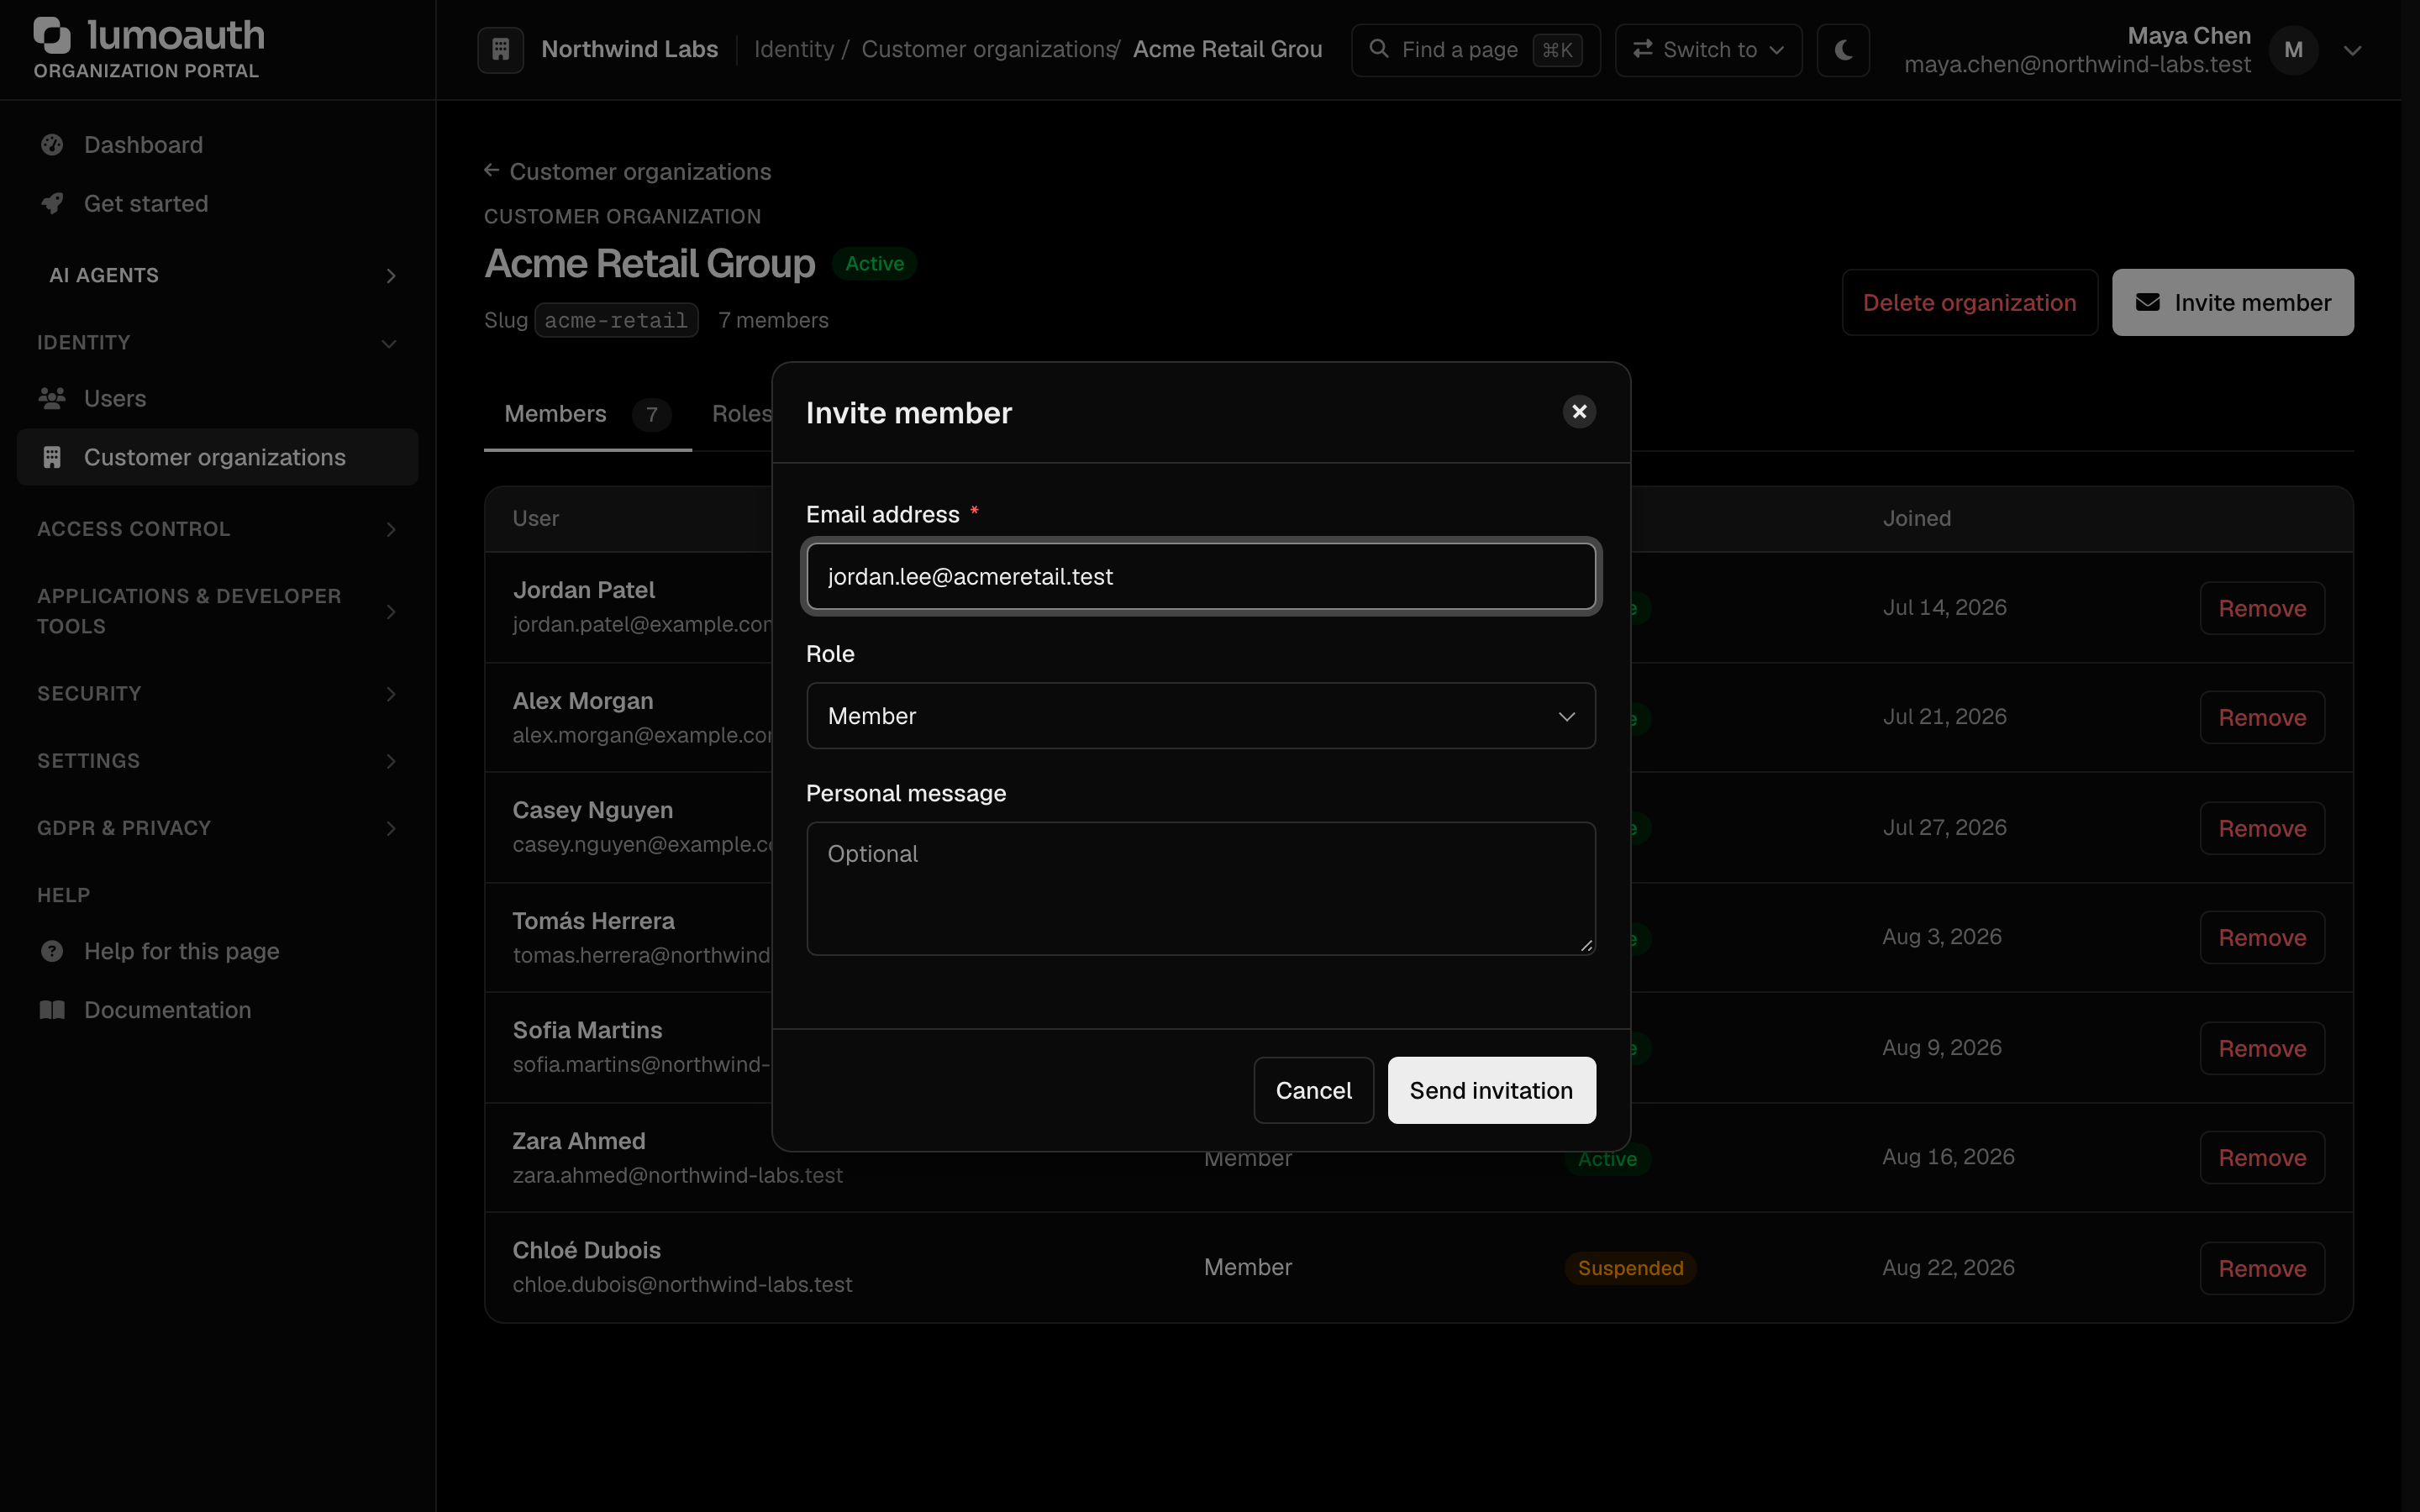
Task: Toggle dark mode with the moon icon
Action: [1843, 49]
